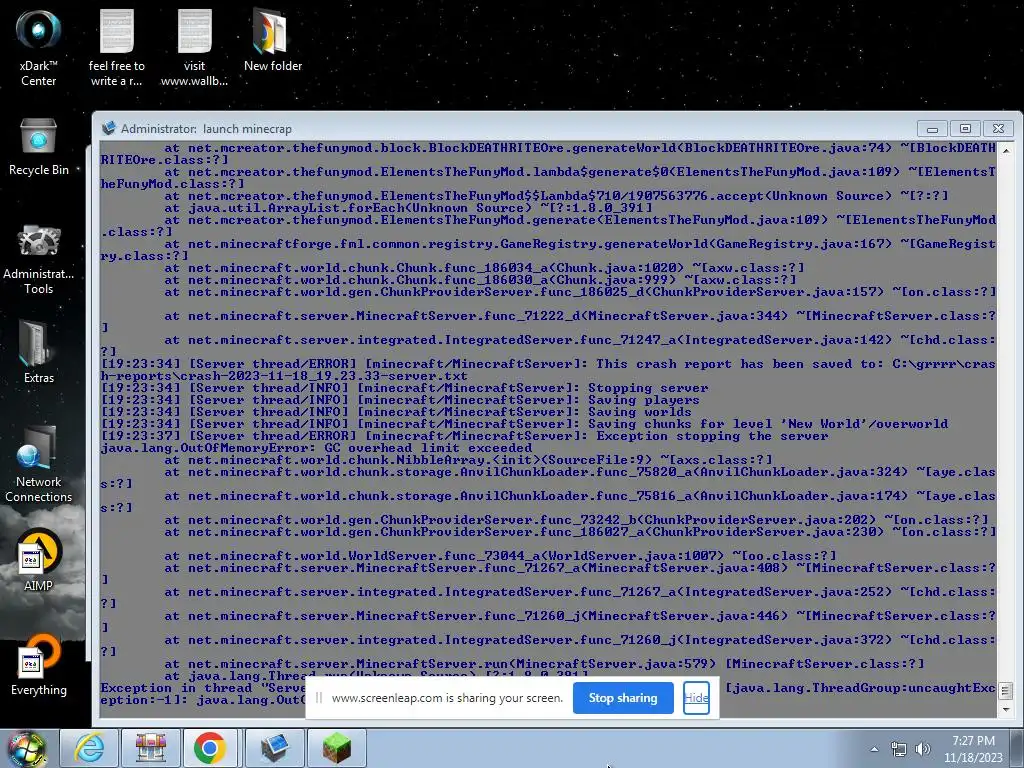Screen dimensions: 1024x768
Task: Click the 'Administrator: launch minecrap' title text
Action: pyautogui.click(x=206, y=129)
